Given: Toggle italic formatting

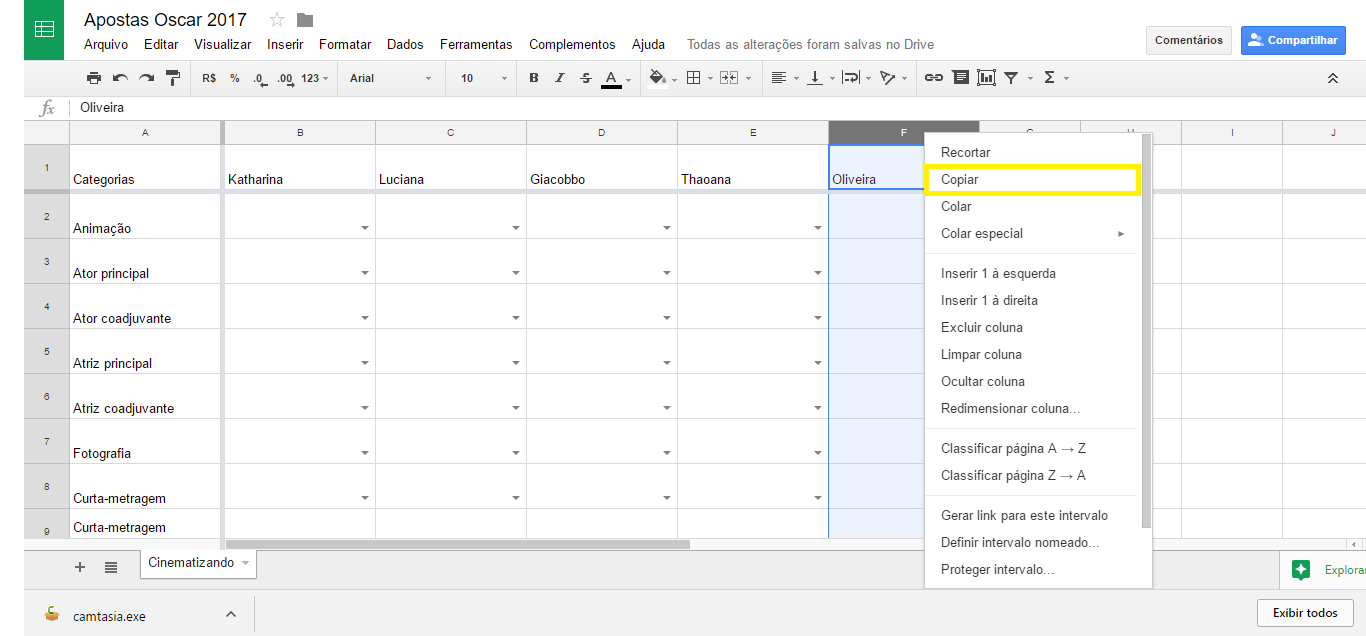Looking at the screenshot, I should coord(559,78).
